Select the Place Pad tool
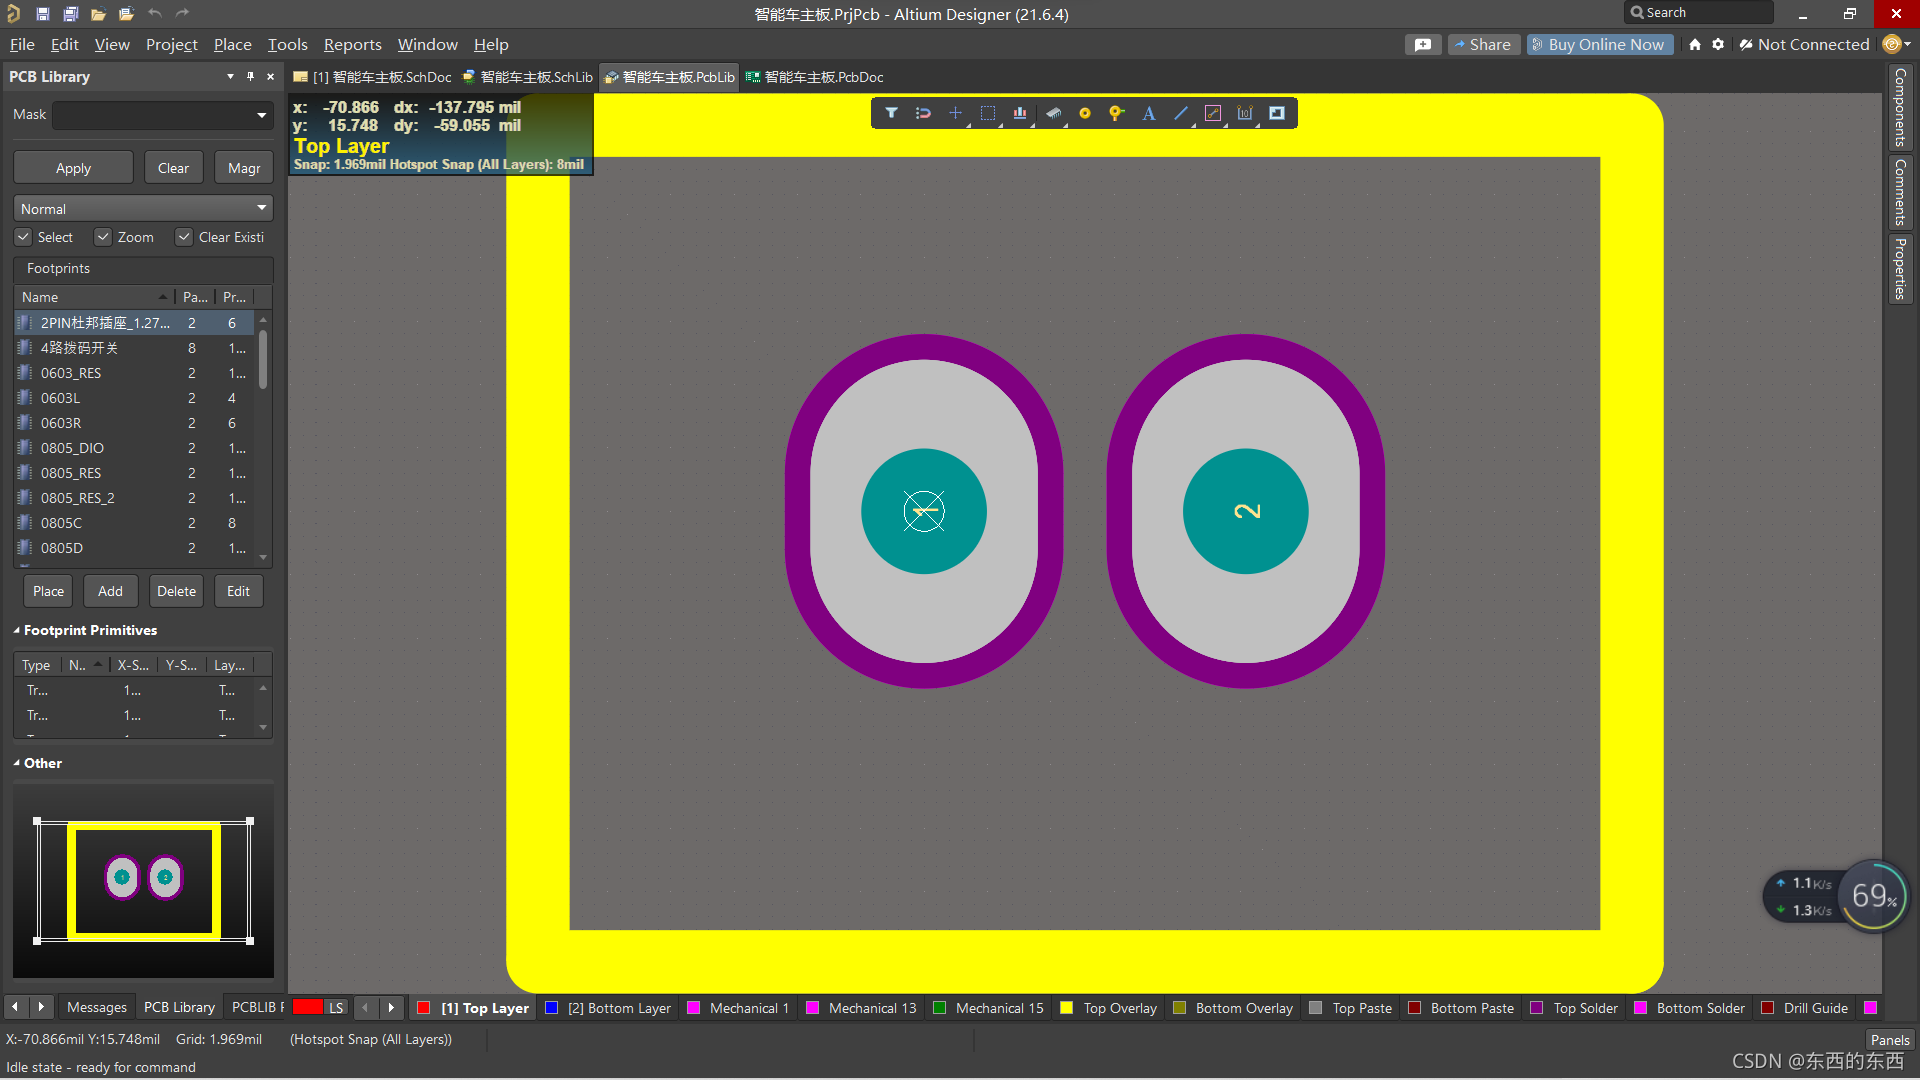The height and width of the screenshot is (1080, 1920). pyautogui.click(x=1085, y=113)
